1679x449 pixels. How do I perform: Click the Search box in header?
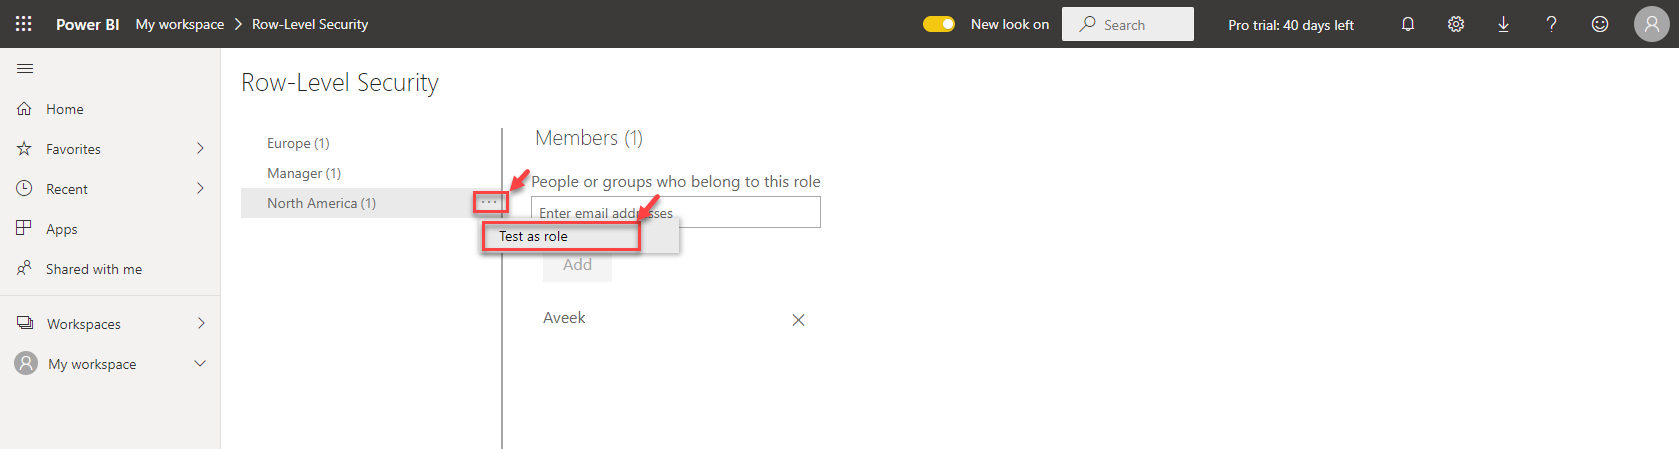tap(1128, 24)
